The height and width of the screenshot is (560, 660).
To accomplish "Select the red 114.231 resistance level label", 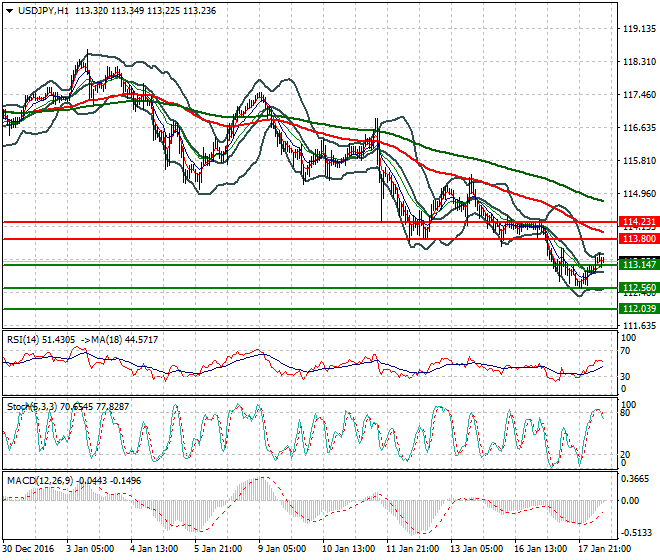I will tap(639, 221).
